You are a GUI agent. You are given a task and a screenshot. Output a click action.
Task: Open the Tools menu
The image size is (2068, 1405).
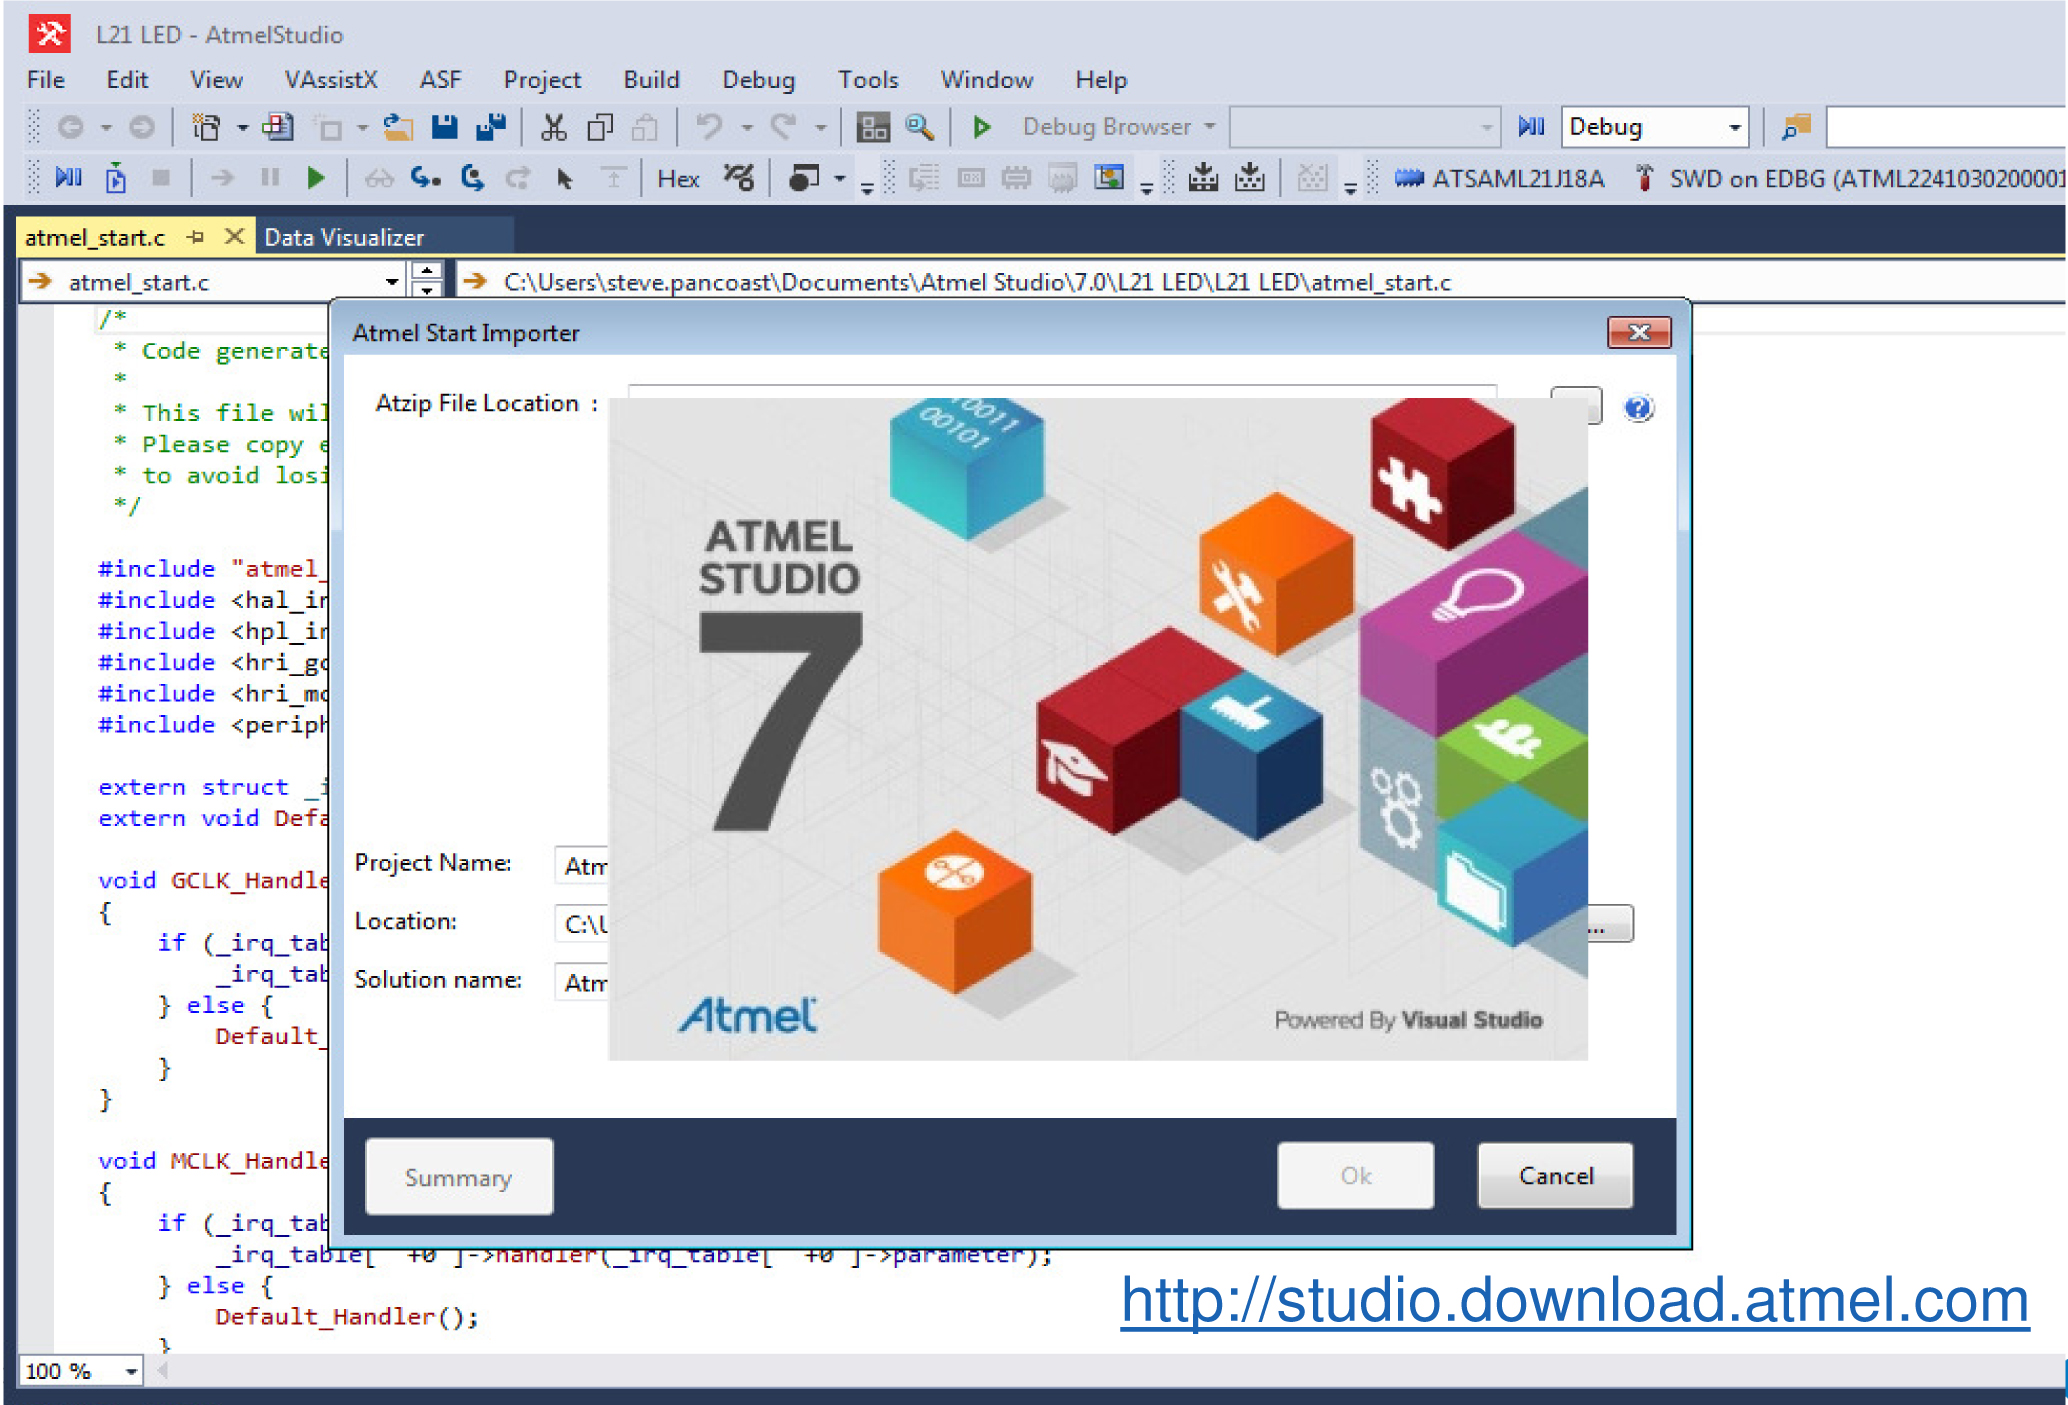click(x=868, y=80)
